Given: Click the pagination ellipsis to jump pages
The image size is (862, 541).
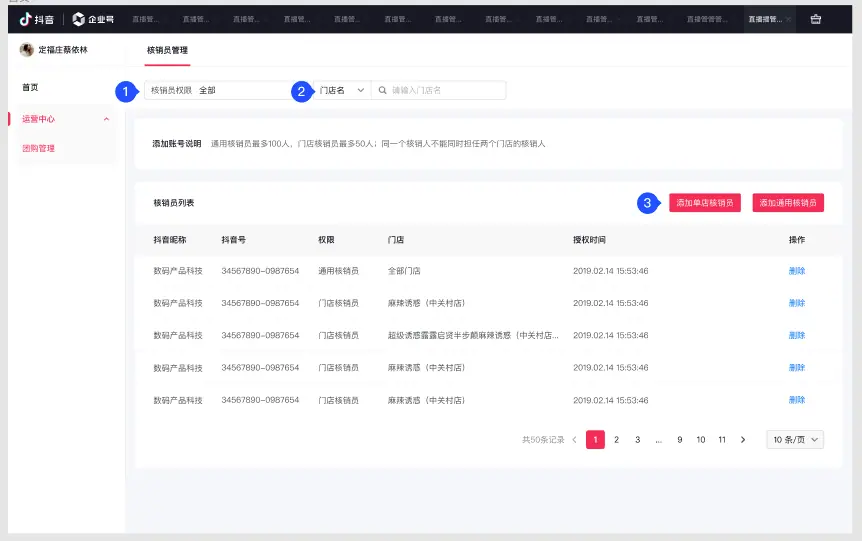Looking at the screenshot, I should click(x=659, y=440).
